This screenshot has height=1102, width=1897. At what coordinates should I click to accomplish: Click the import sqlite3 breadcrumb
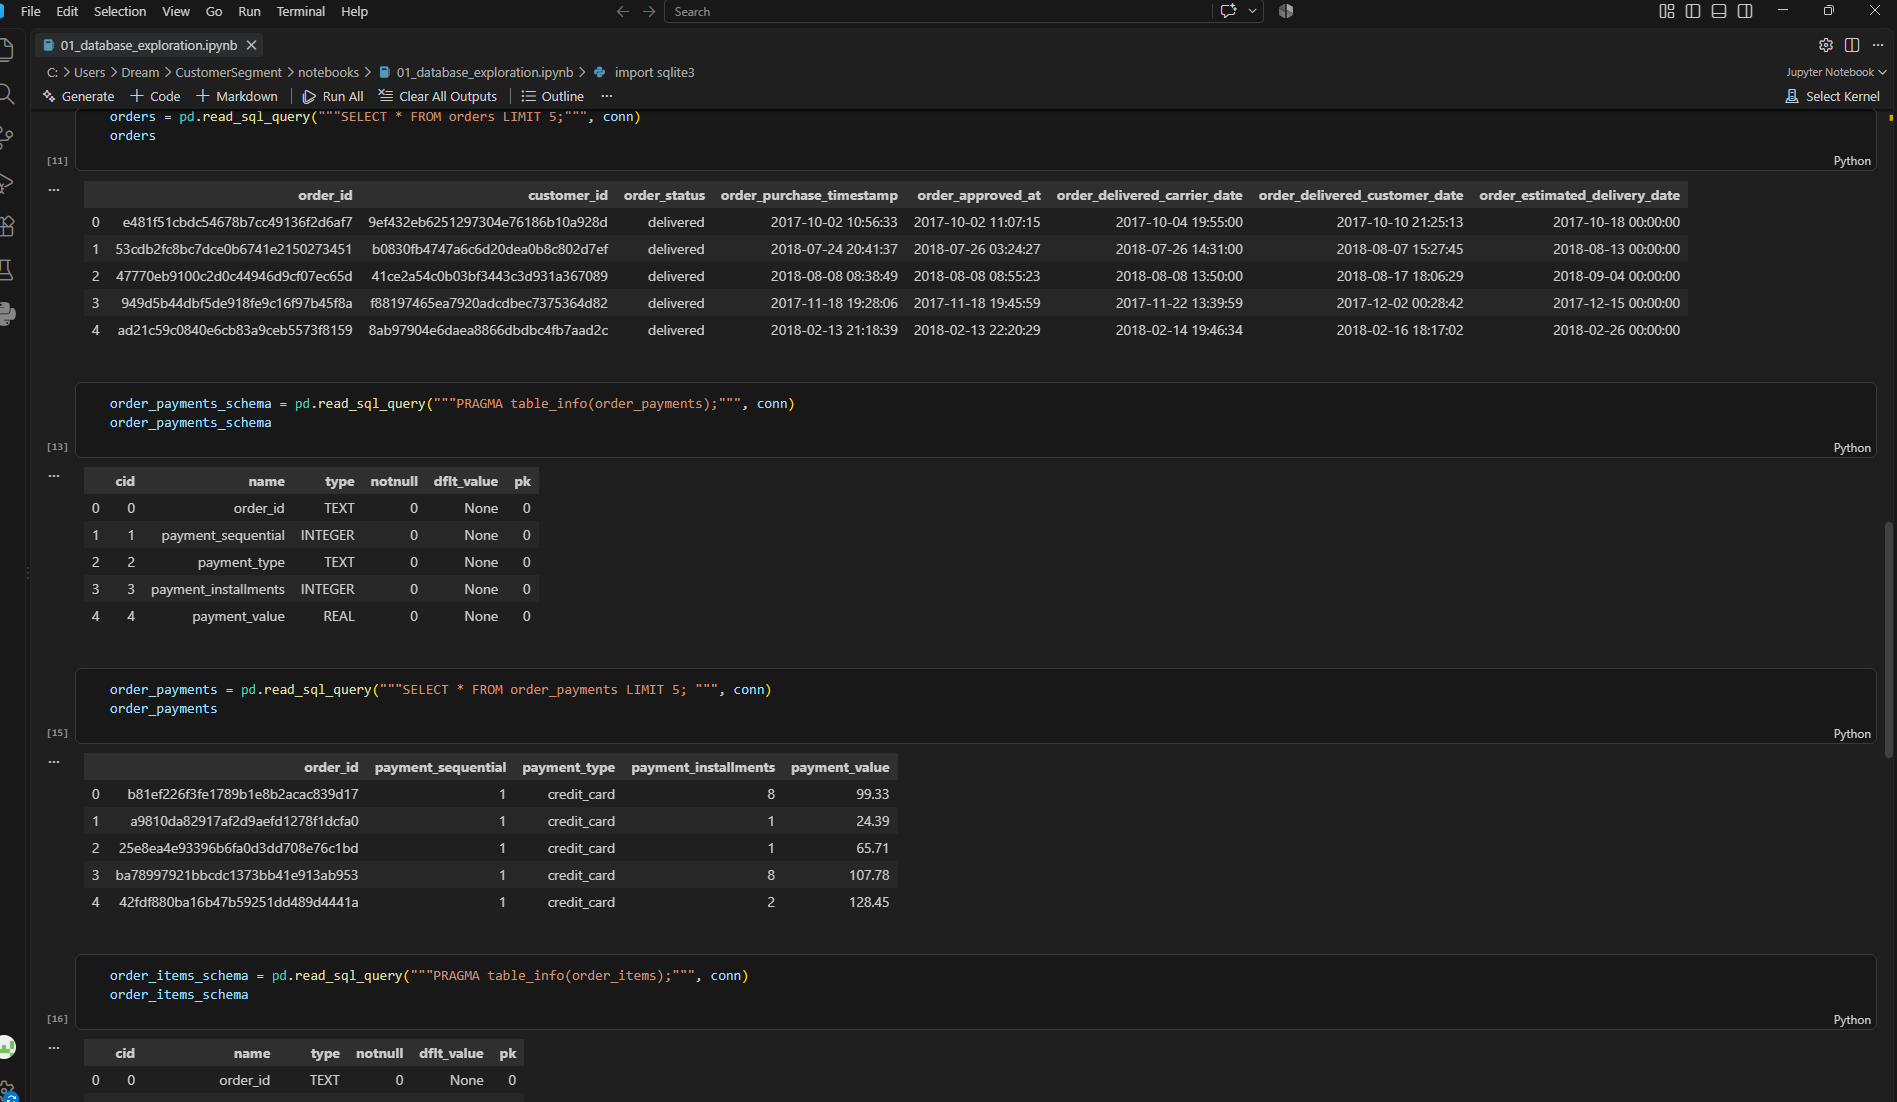point(654,72)
